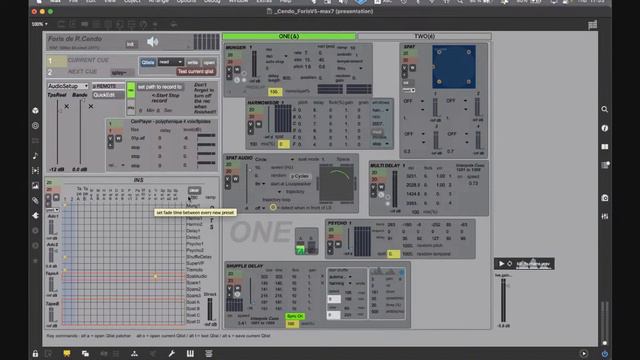Viewport: 640px width, 360px height.
Task: Click the piano keyboard icon in bottom toolbar
Action: point(190,353)
